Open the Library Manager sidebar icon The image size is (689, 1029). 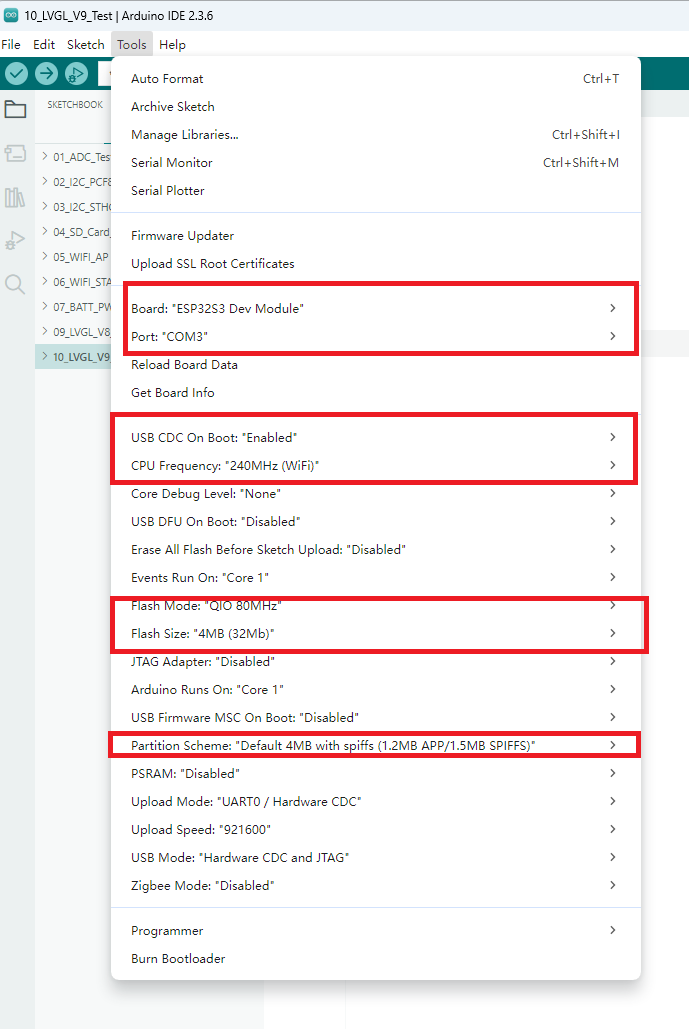(15, 198)
